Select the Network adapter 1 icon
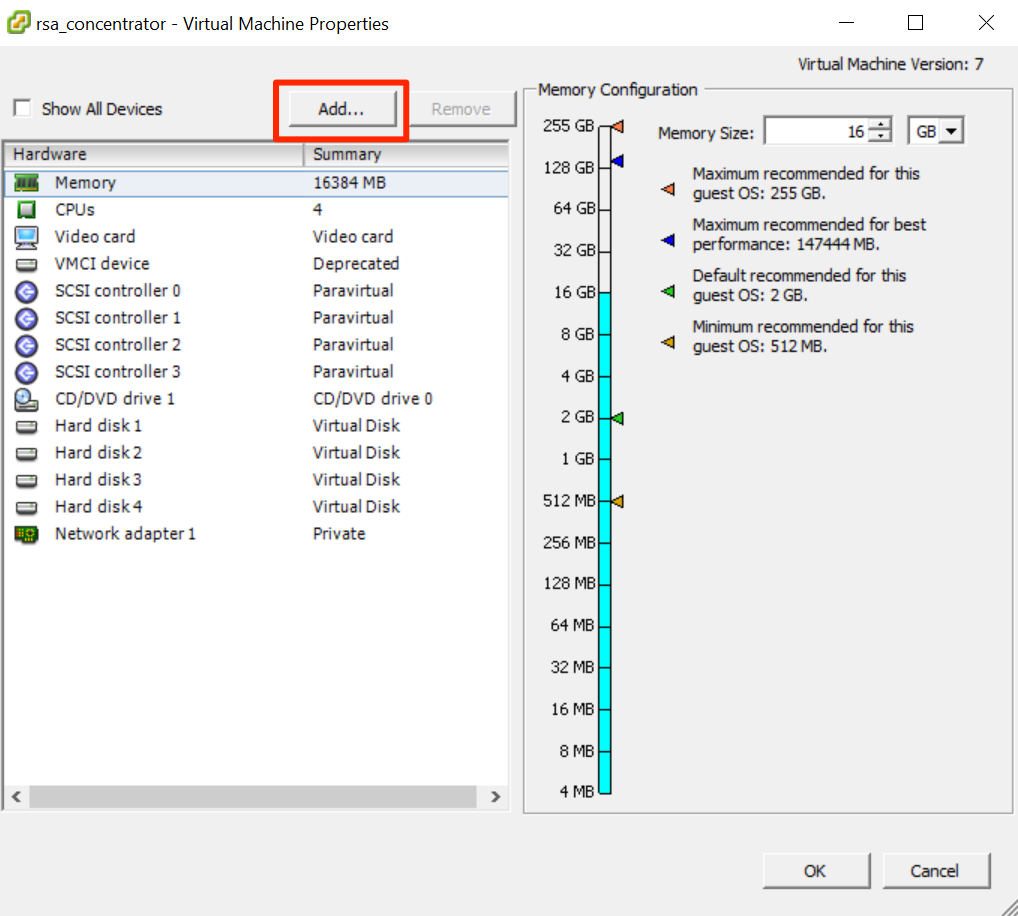Viewport: 1018px width, 916px height. click(27, 534)
